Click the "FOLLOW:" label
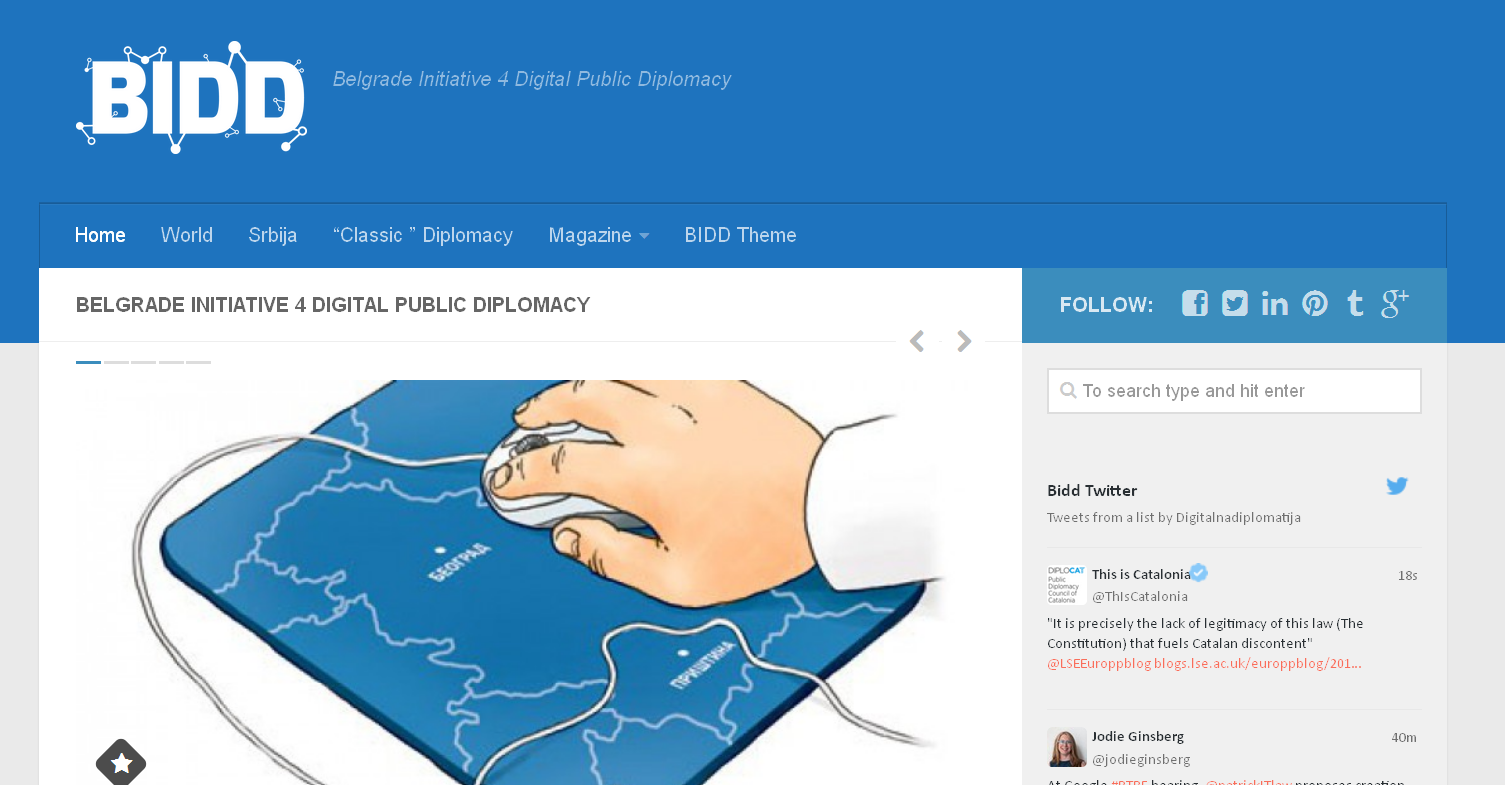Viewport: 1505px width, 785px height. tap(1106, 305)
